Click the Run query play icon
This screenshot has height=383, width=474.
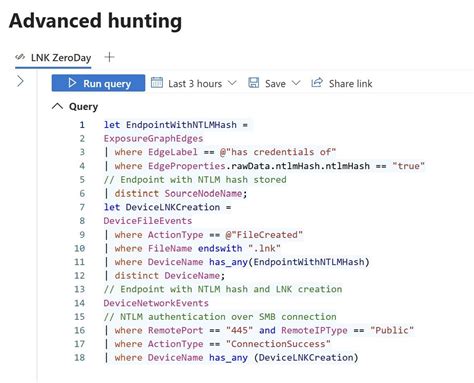[x=72, y=83]
